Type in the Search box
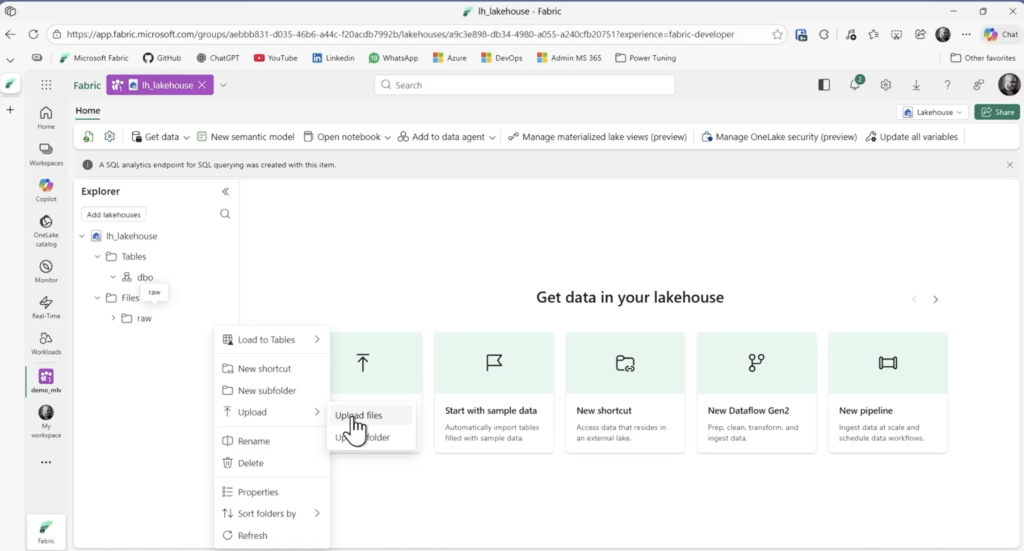Screen dimensions: 1024x551 coord(524,85)
